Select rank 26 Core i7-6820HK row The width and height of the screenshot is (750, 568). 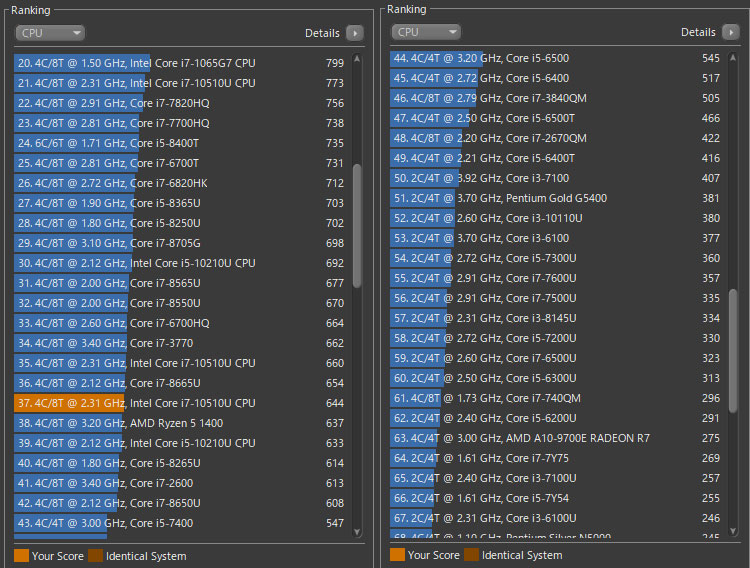click(181, 183)
